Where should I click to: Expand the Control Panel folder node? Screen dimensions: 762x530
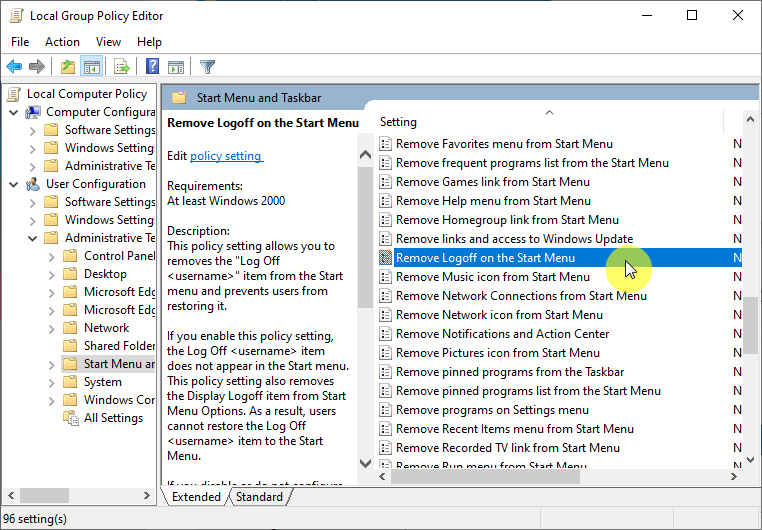[51, 256]
